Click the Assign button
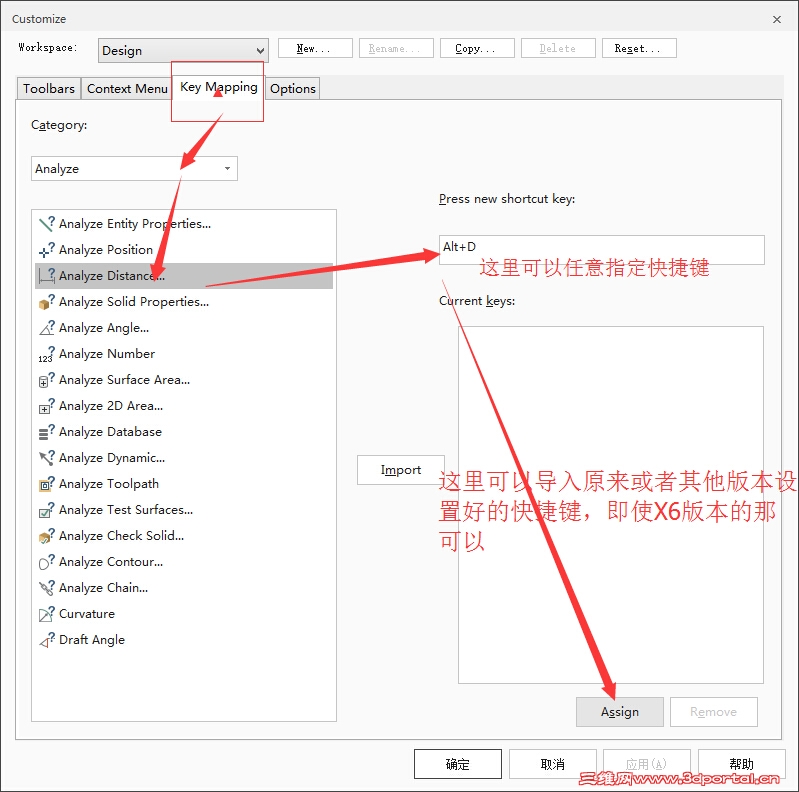Viewport: 799px width, 792px height. (620, 712)
